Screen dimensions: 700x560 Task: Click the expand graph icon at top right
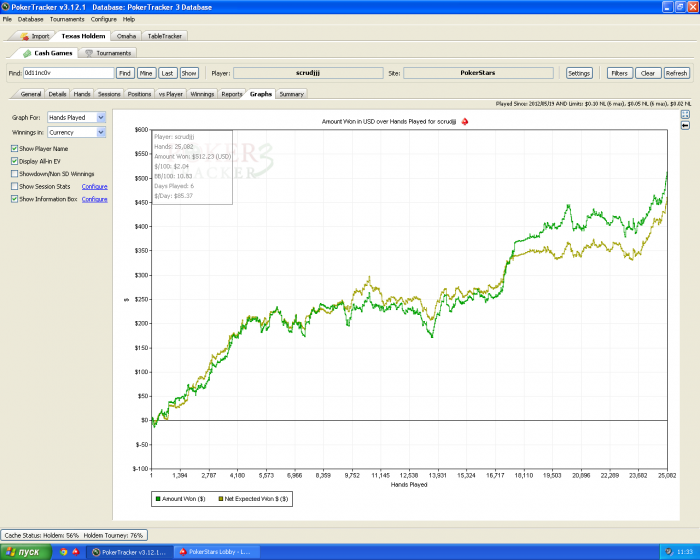coord(686,115)
